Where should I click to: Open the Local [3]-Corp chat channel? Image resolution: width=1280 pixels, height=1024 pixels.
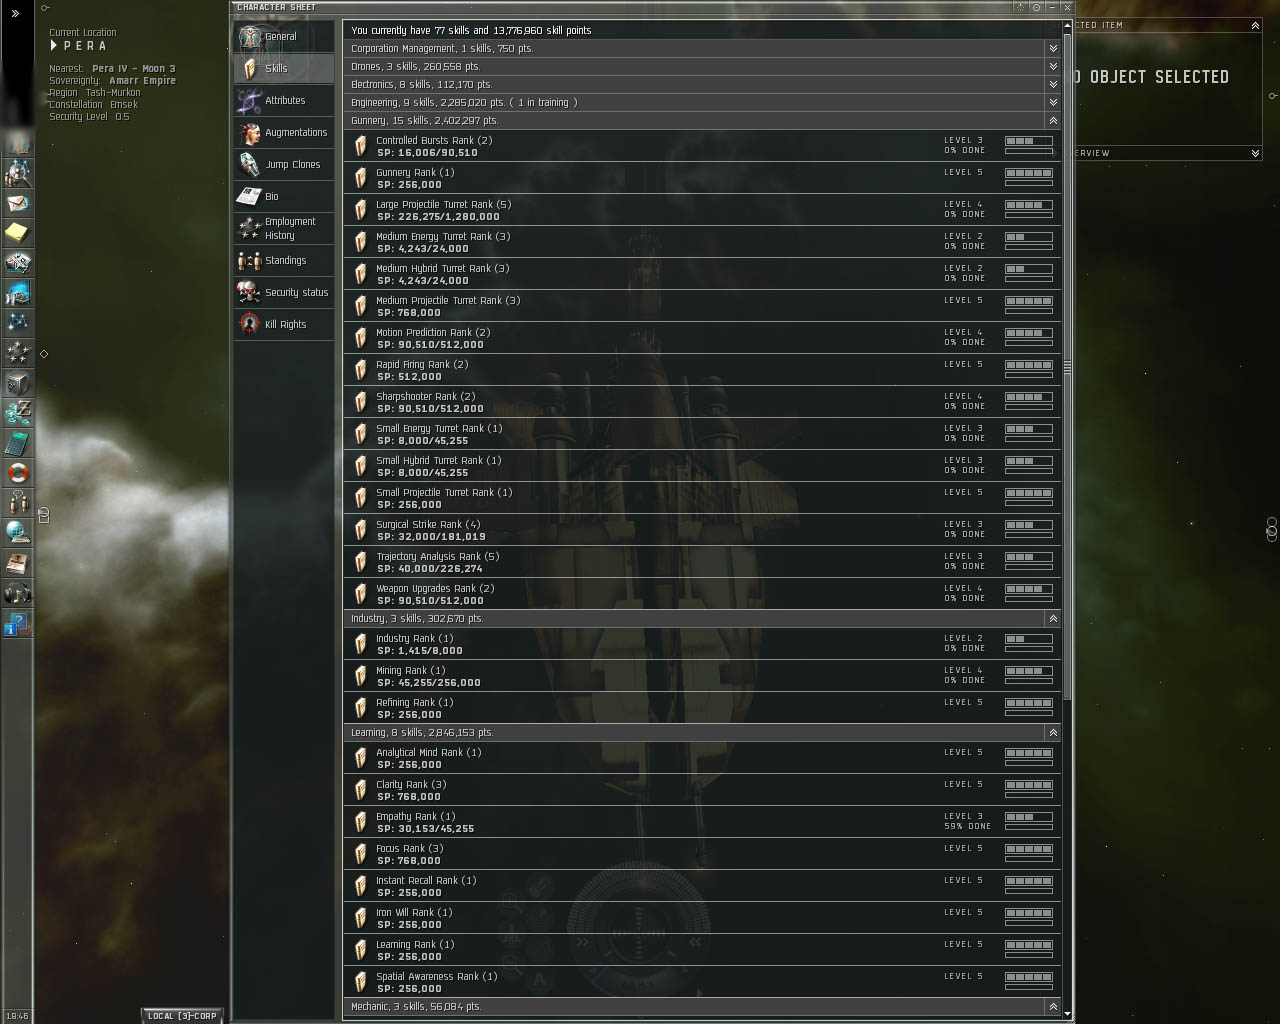(x=181, y=1016)
